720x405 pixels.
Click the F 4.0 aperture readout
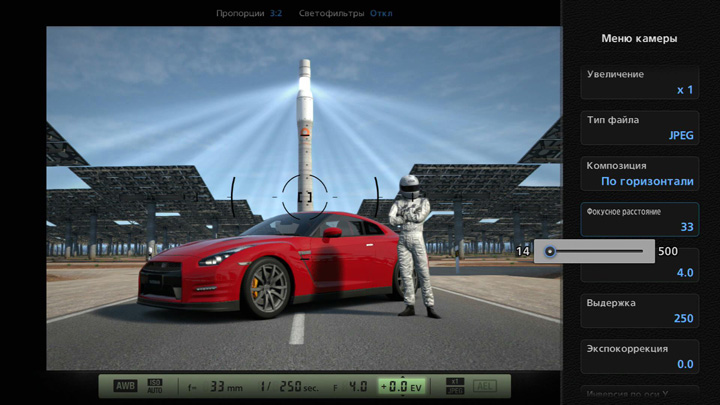point(348,386)
